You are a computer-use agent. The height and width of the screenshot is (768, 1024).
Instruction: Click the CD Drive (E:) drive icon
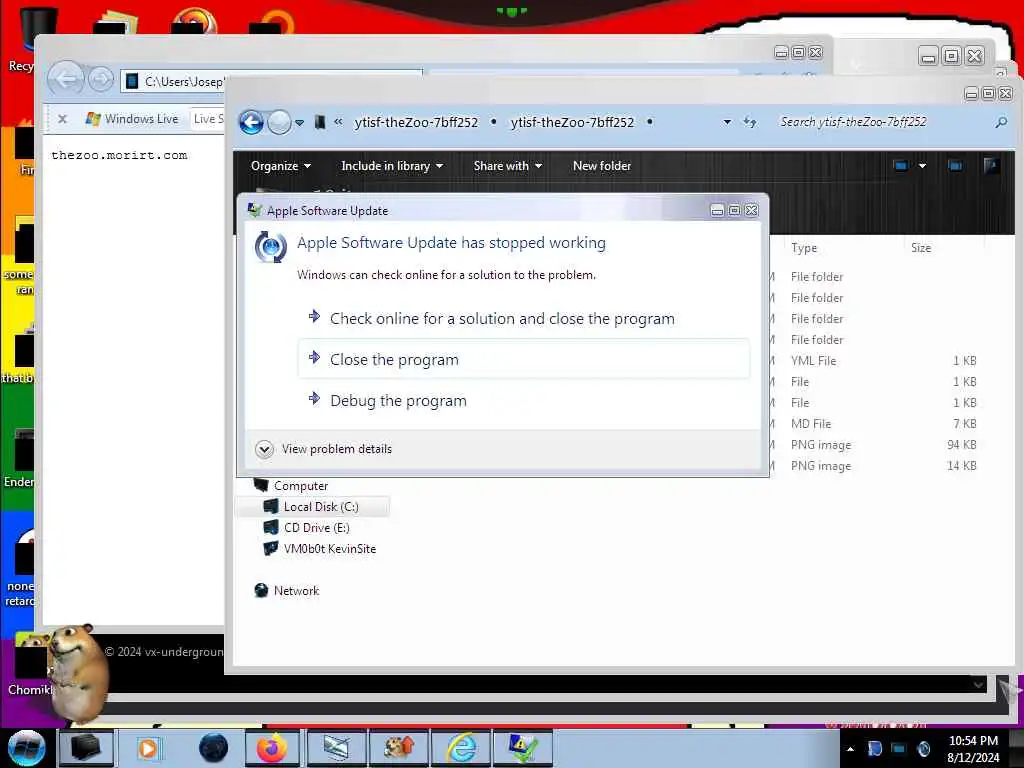[x=271, y=527]
